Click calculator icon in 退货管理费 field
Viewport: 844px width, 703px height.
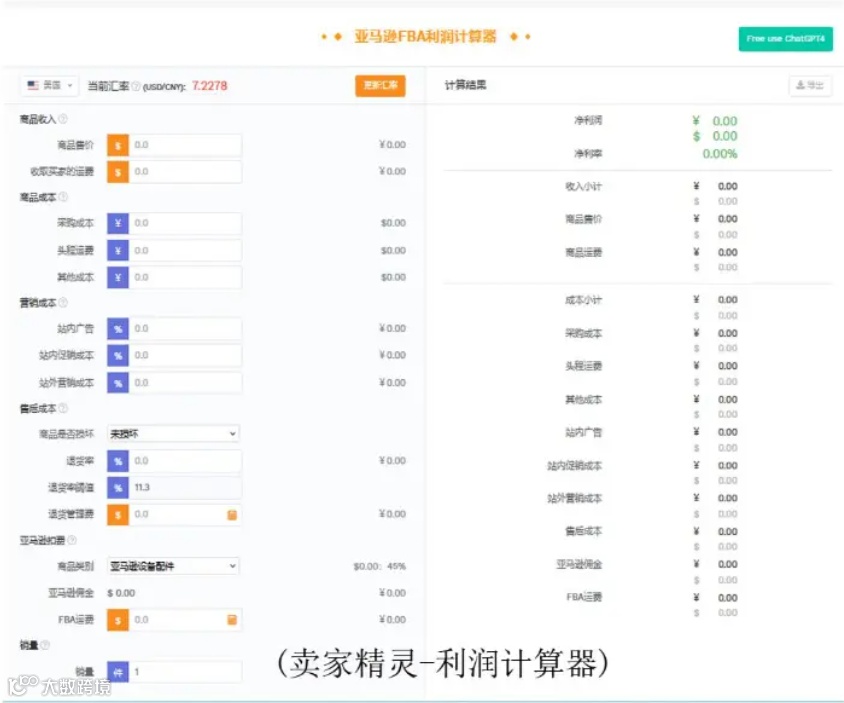coord(232,515)
